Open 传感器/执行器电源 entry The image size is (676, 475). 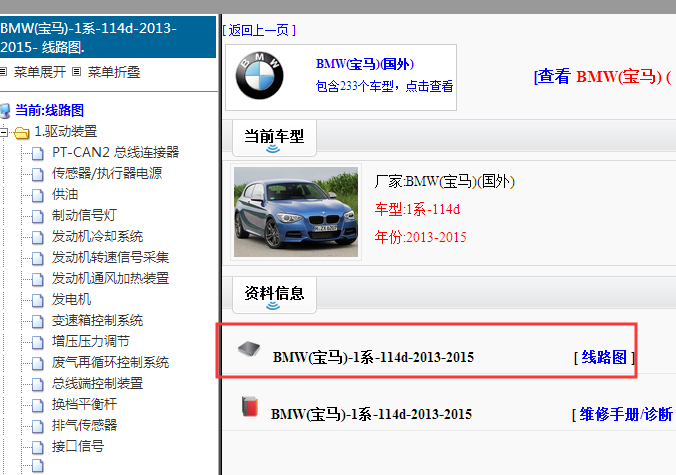coord(107,173)
